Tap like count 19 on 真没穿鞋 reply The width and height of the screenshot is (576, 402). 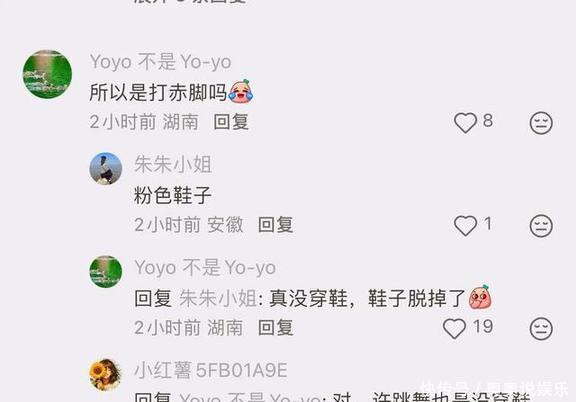point(483,327)
